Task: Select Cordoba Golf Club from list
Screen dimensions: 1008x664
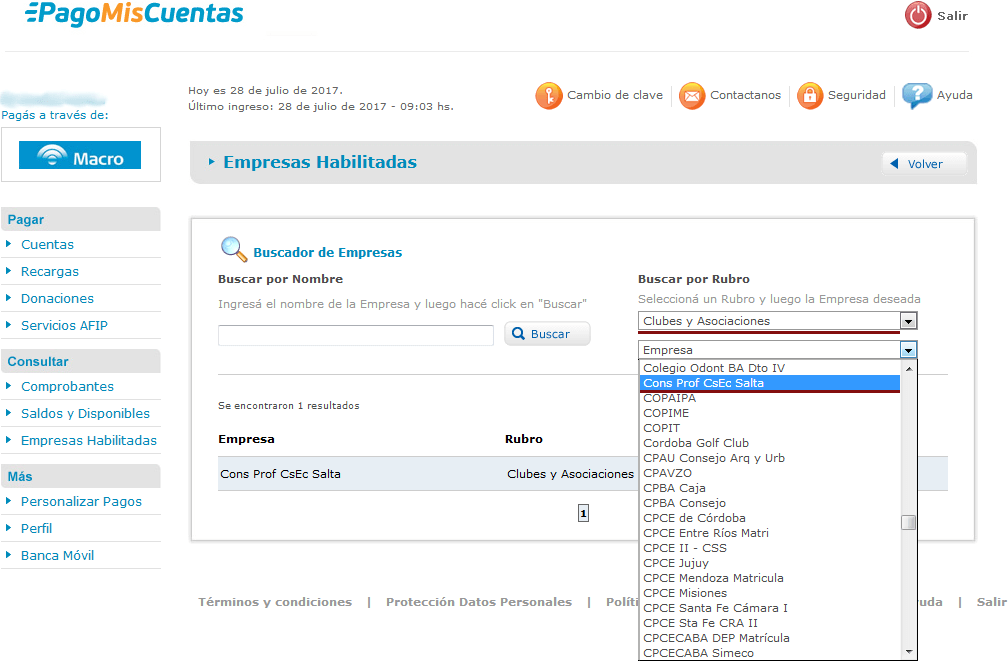Action: pos(696,443)
